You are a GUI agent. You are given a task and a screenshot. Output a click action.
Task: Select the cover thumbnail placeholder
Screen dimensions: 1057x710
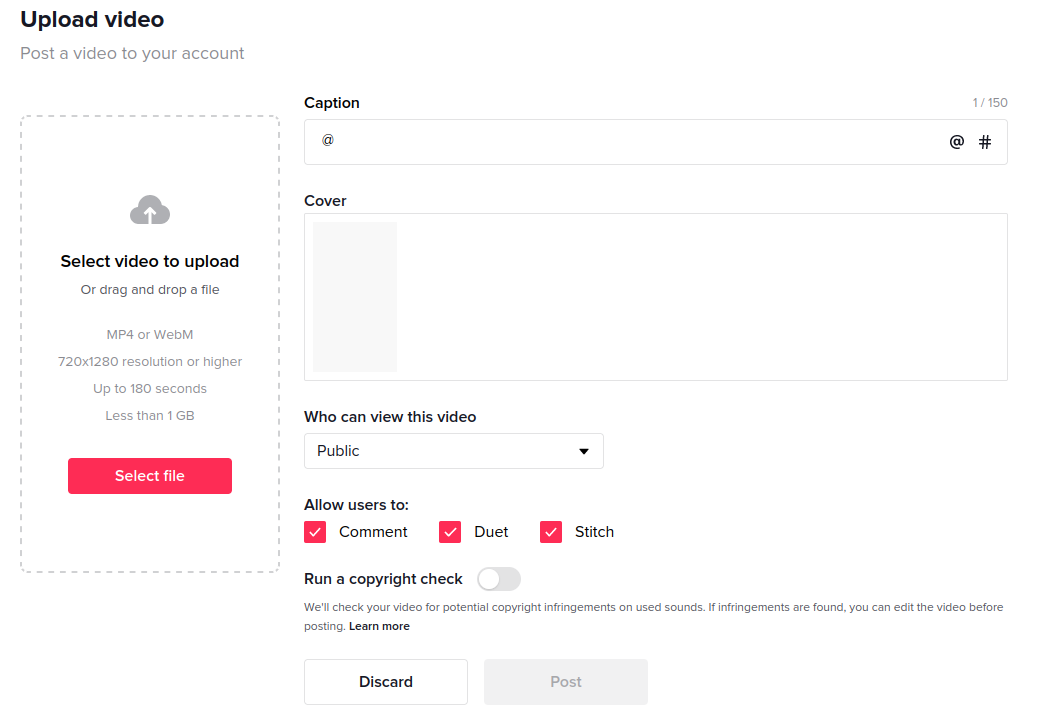coord(355,297)
